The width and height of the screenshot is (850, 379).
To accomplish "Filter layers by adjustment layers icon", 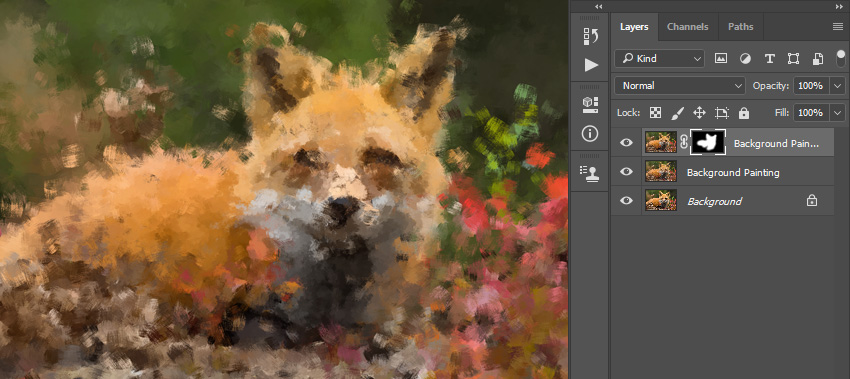I will point(745,59).
